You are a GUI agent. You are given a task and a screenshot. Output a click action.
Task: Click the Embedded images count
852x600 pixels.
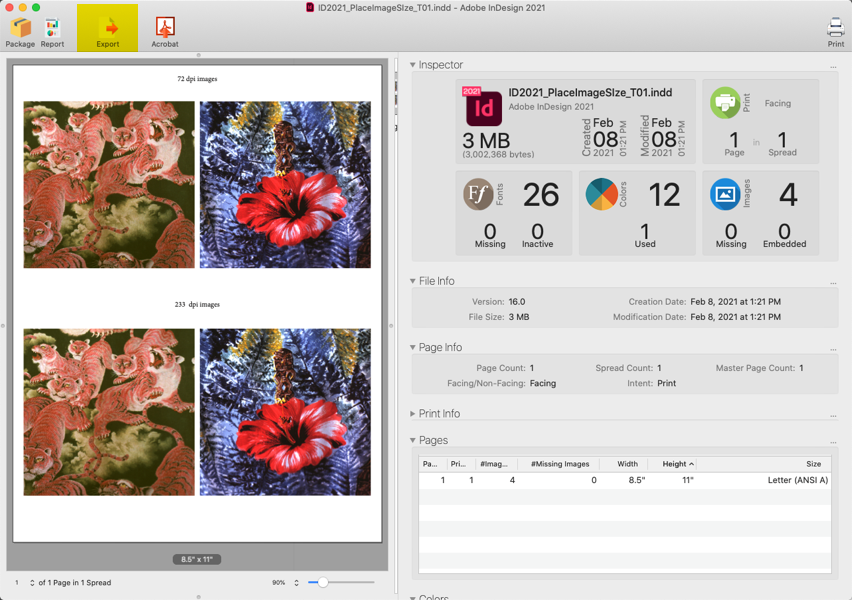[x=784, y=232]
